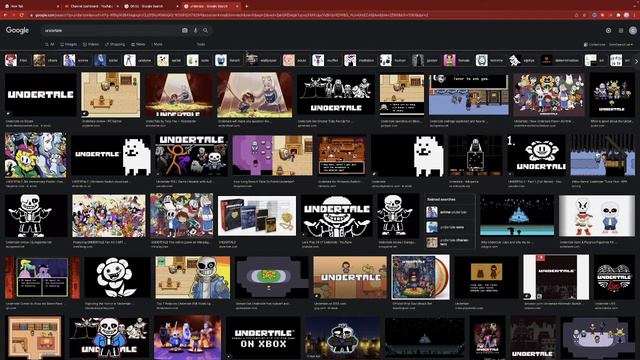
Task: Switch to the News results tab
Action: pos(138,44)
